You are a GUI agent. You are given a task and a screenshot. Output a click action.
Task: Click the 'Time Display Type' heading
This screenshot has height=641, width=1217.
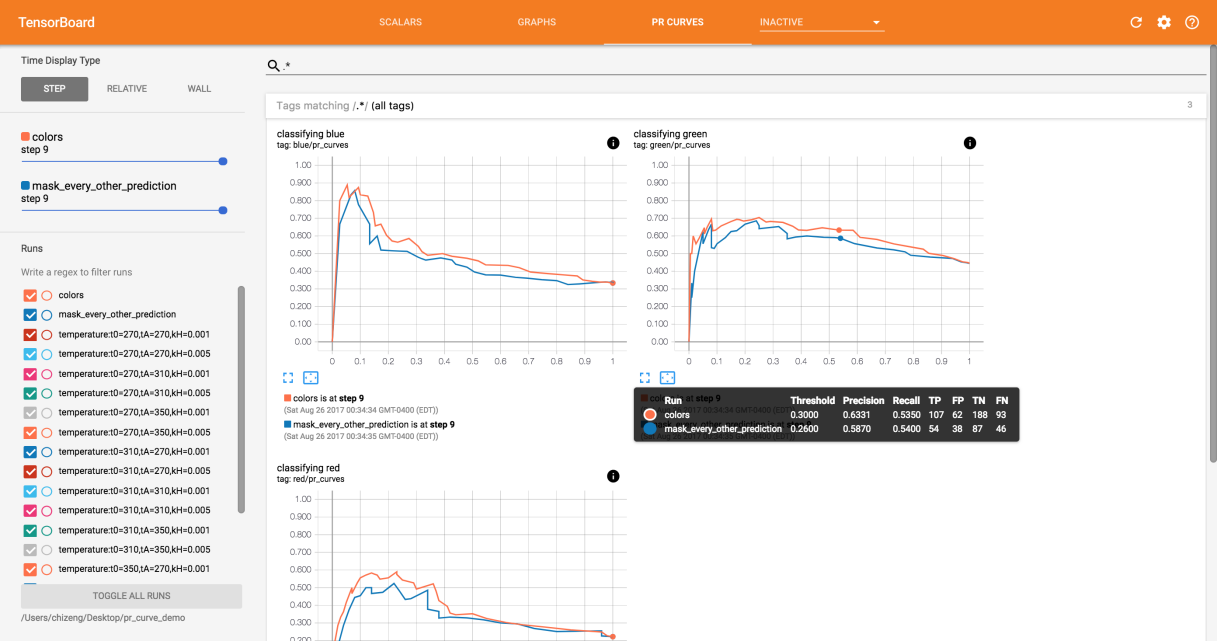(61, 60)
